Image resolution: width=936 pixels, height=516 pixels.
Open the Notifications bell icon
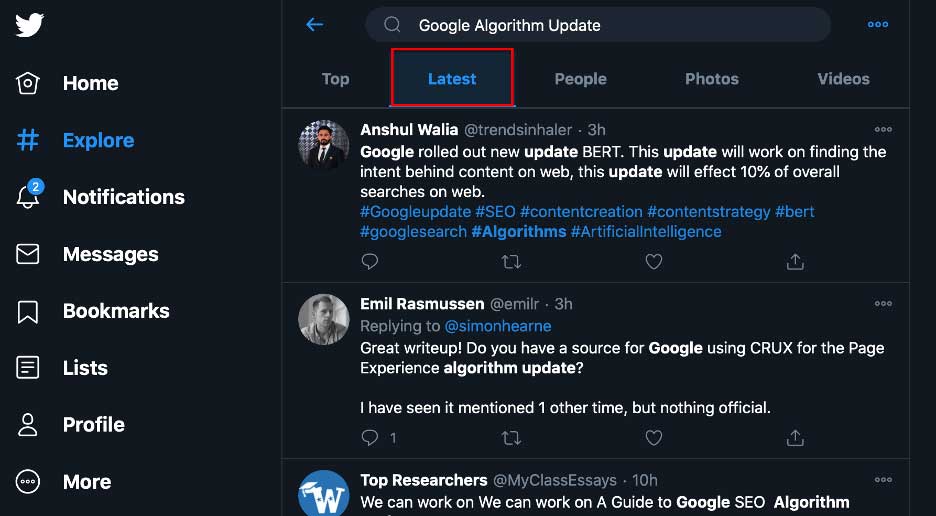click(x=28, y=195)
